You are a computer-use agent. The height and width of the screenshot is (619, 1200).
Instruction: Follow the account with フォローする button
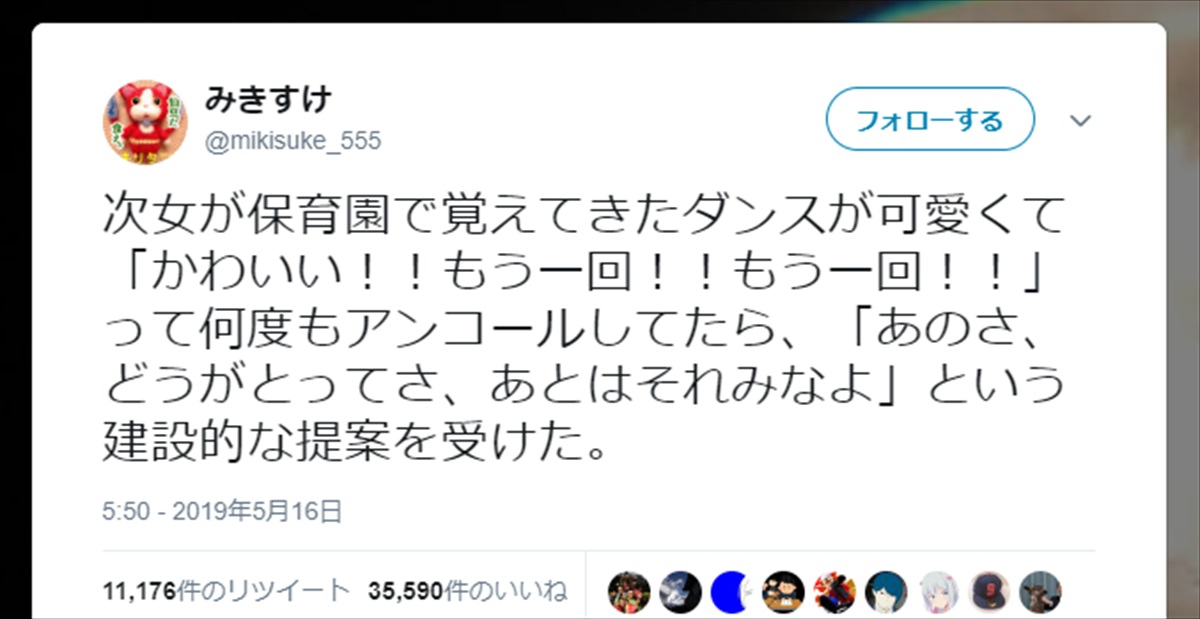pyautogui.click(x=929, y=122)
